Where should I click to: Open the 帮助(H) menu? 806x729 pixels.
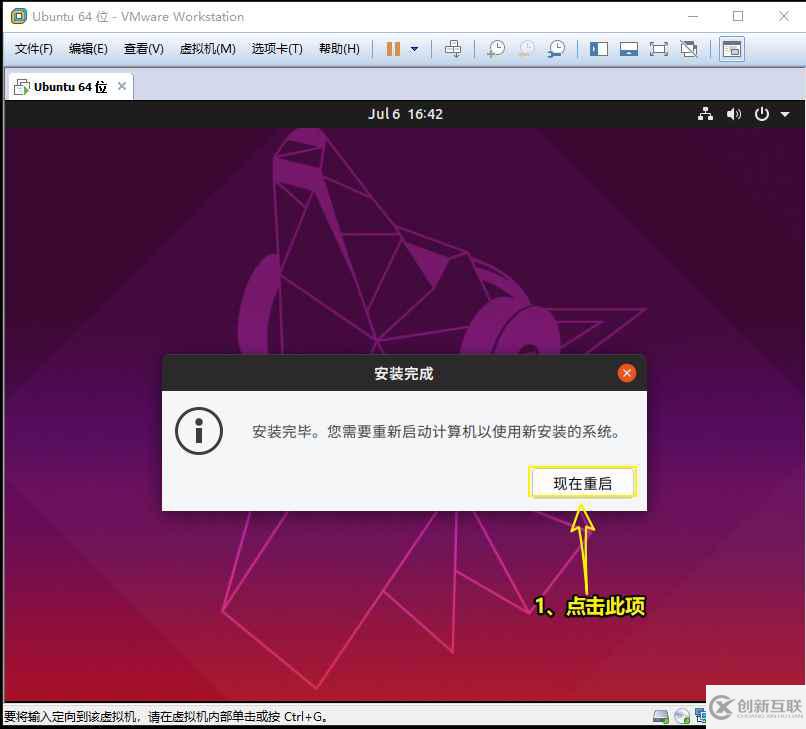point(339,49)
